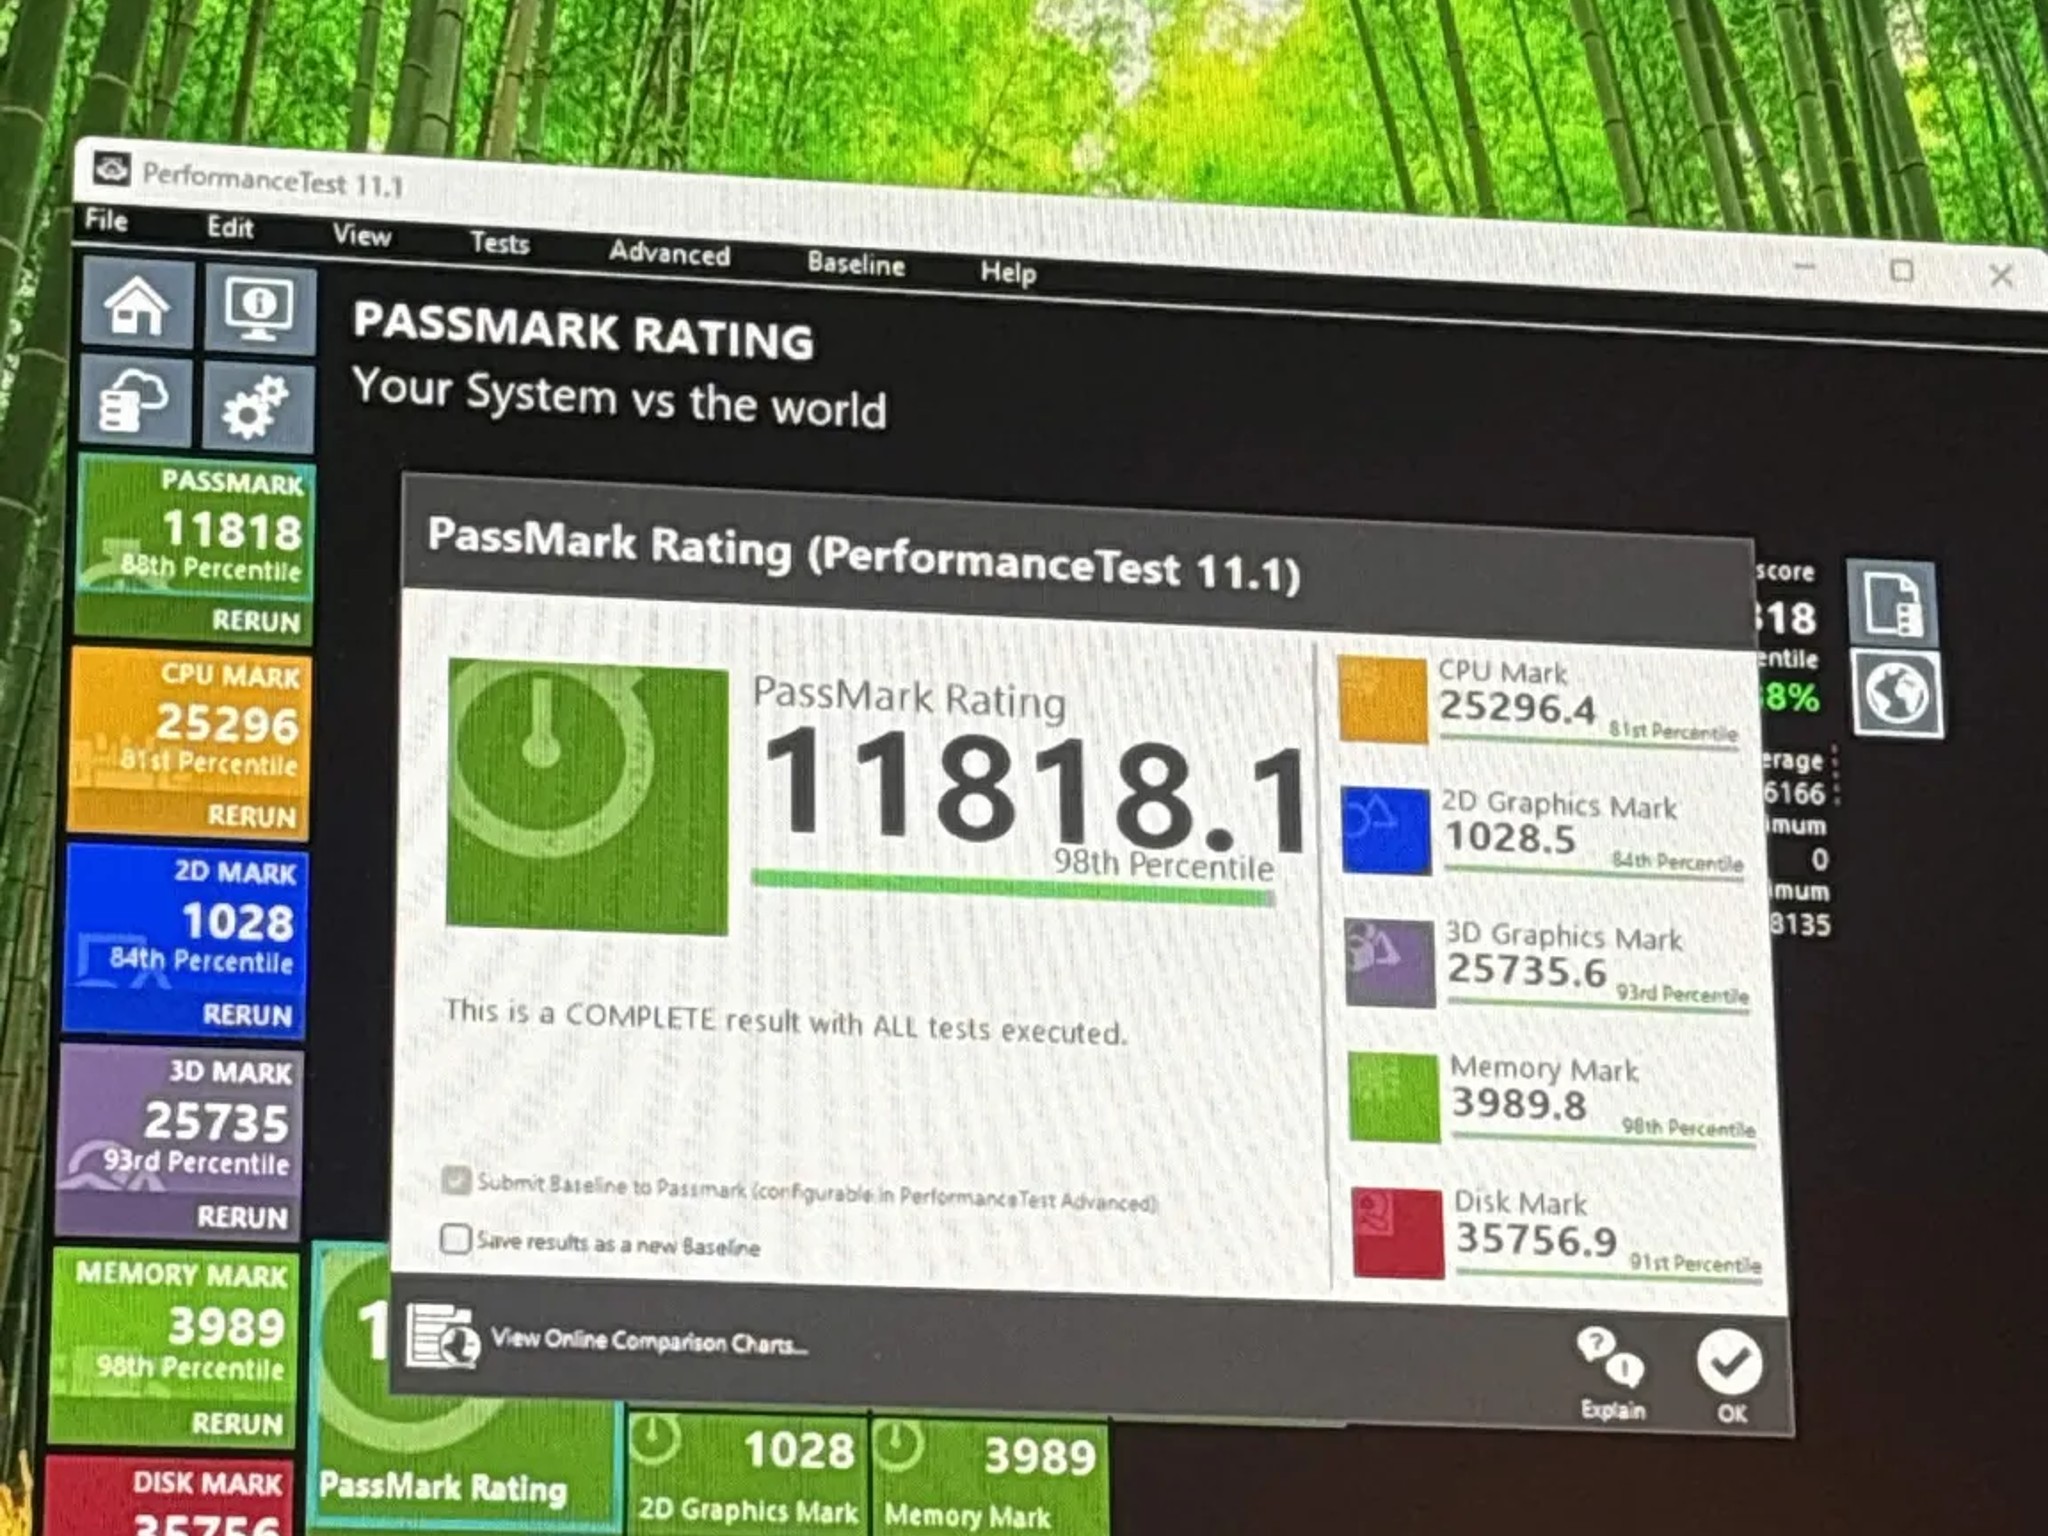Viewport: 2048px width, 1536px height.
Task: Click the 2D Graphics Mark 1028.5 value
Action: pyautogui.click(x=1511, y=838)
